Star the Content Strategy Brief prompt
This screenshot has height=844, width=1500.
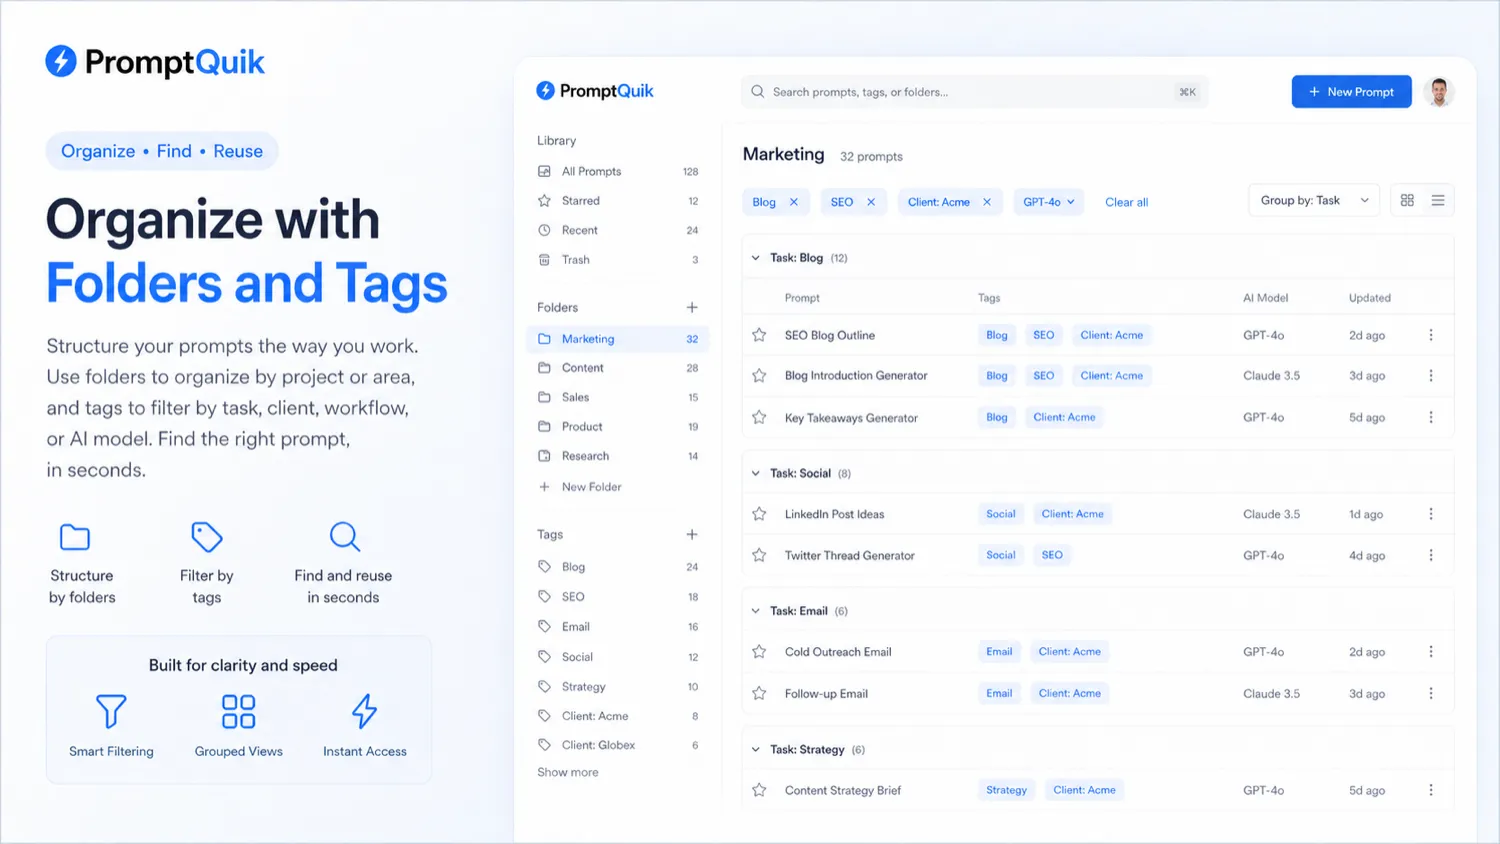pyautogui.click(x=759, y=790)
